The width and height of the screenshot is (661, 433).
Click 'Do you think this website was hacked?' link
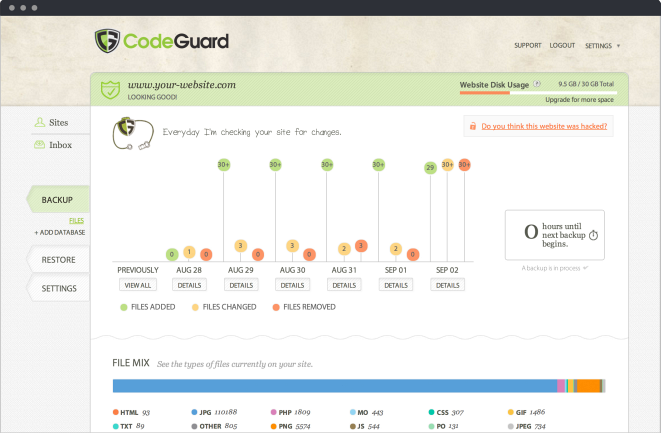544,126
